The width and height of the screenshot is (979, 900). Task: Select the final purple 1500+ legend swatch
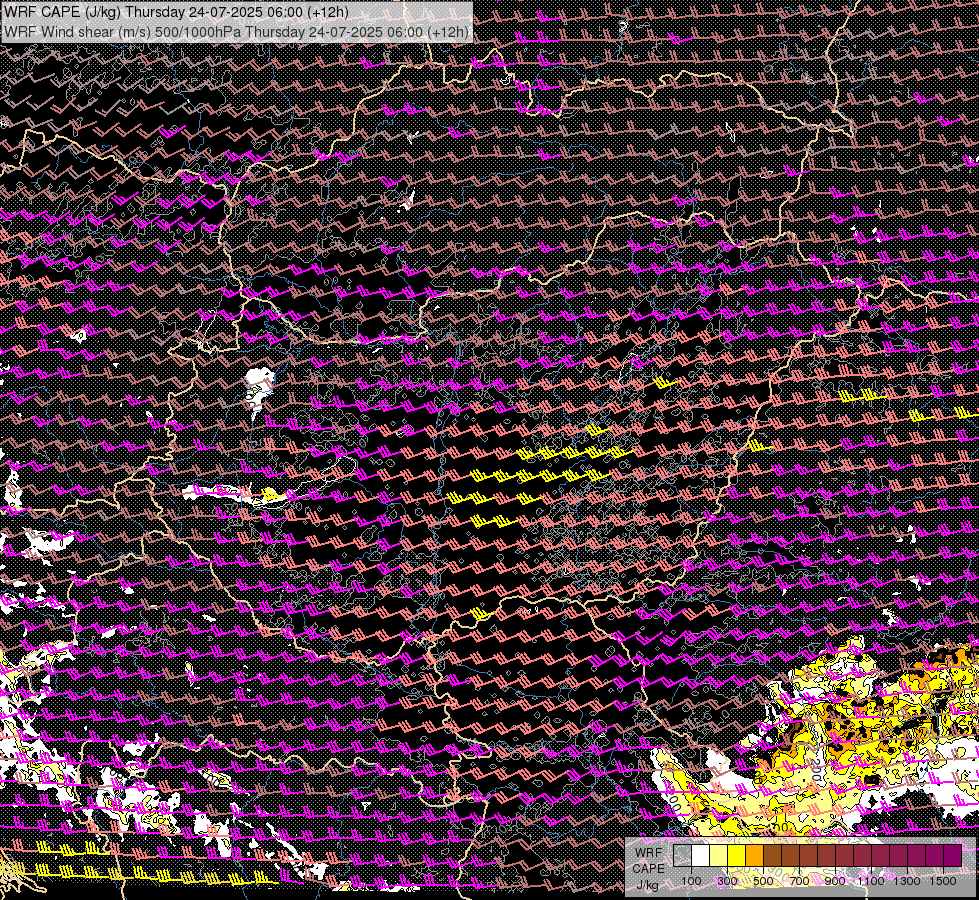[952, 855]
